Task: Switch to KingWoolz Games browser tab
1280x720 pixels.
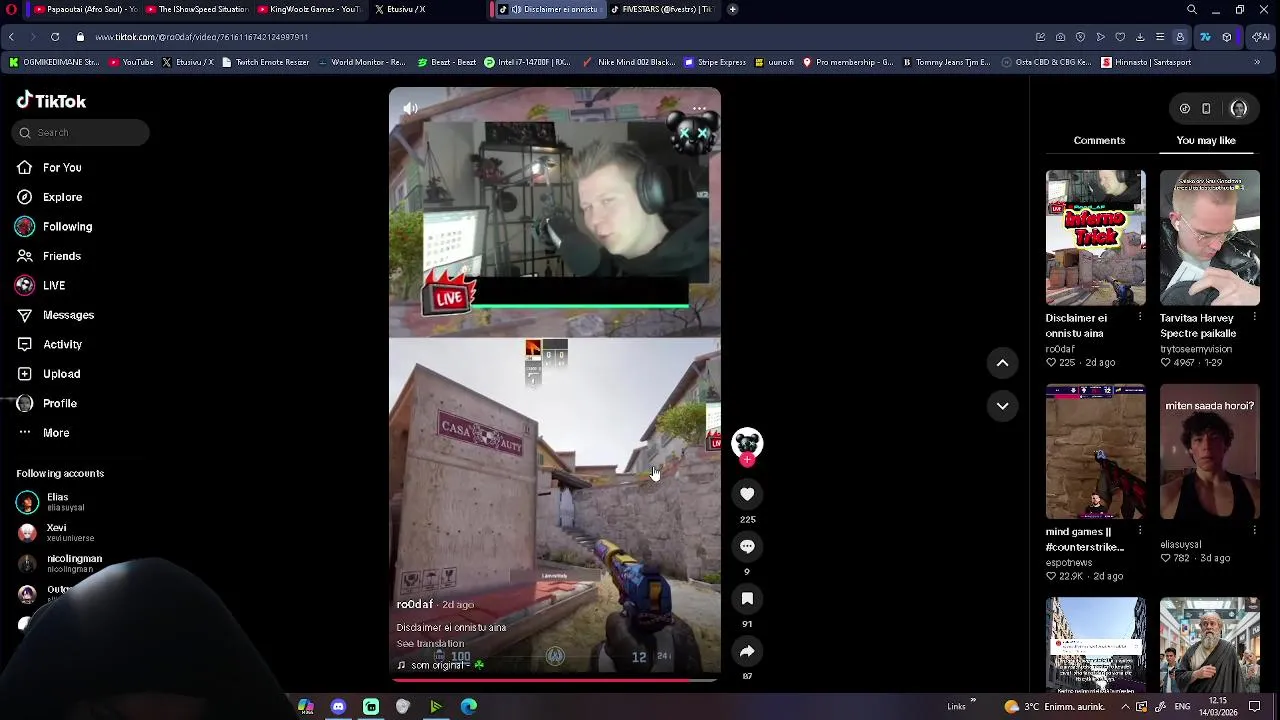Action: [x=308, y=9]
